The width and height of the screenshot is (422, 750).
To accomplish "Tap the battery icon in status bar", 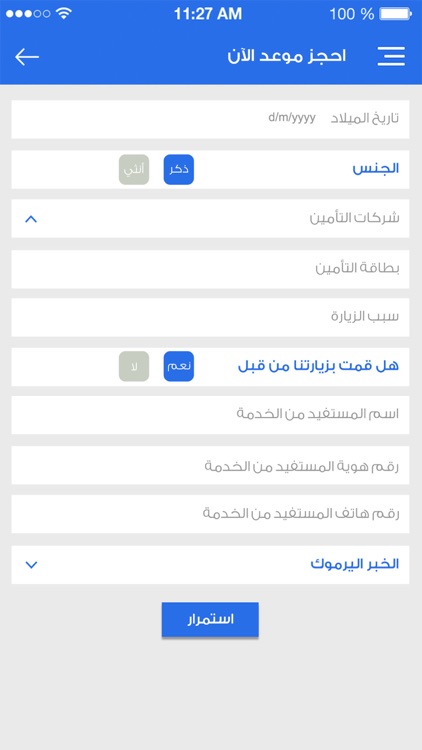I will [395, 14].
